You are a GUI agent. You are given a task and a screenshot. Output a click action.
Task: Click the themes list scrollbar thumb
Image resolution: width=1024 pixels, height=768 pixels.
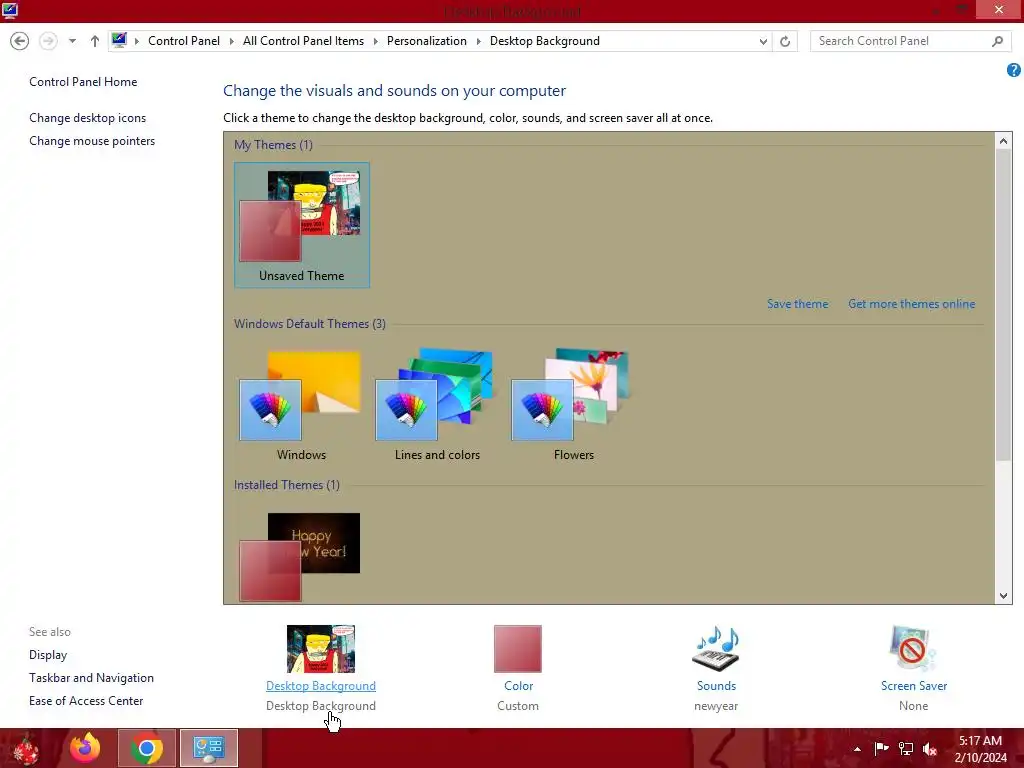tap(1004, 304)
